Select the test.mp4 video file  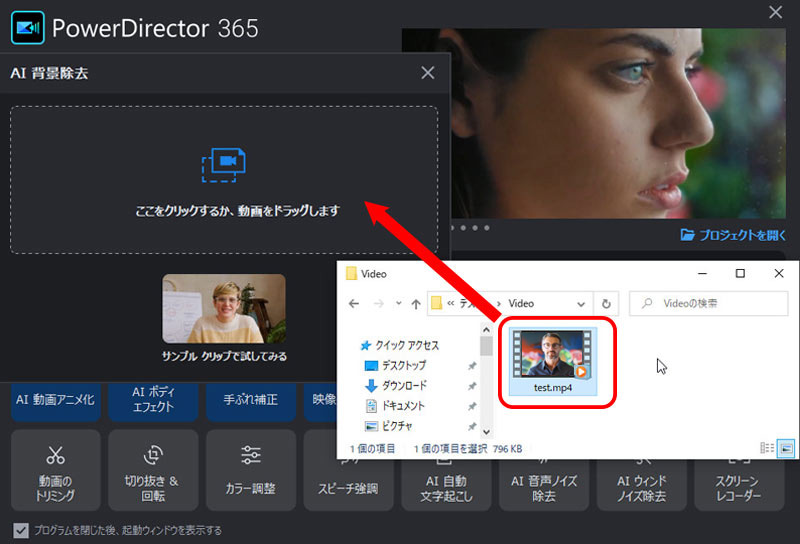coord(553,361)
